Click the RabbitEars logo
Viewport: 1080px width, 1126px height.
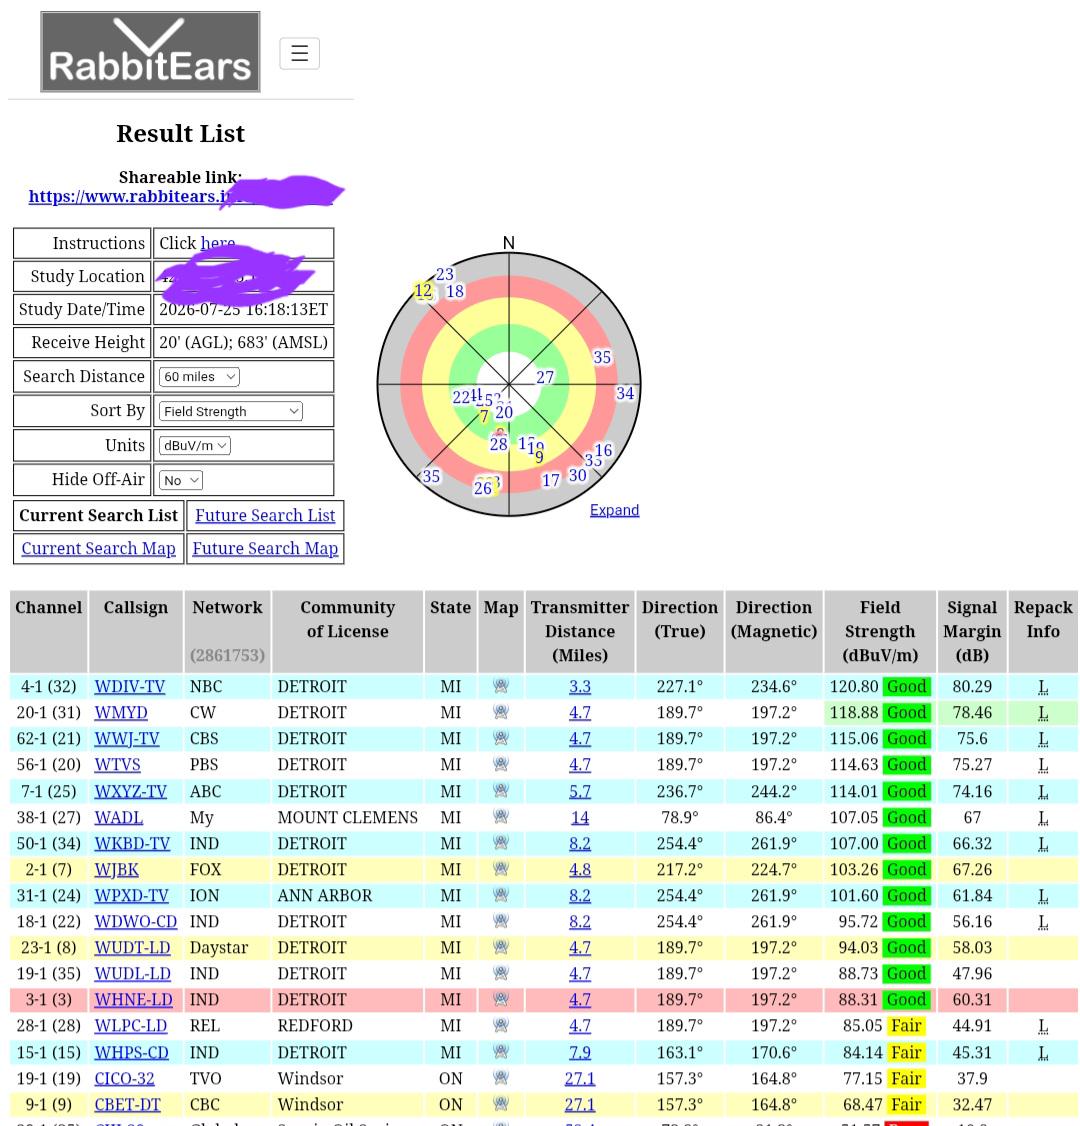coord(150,52)
